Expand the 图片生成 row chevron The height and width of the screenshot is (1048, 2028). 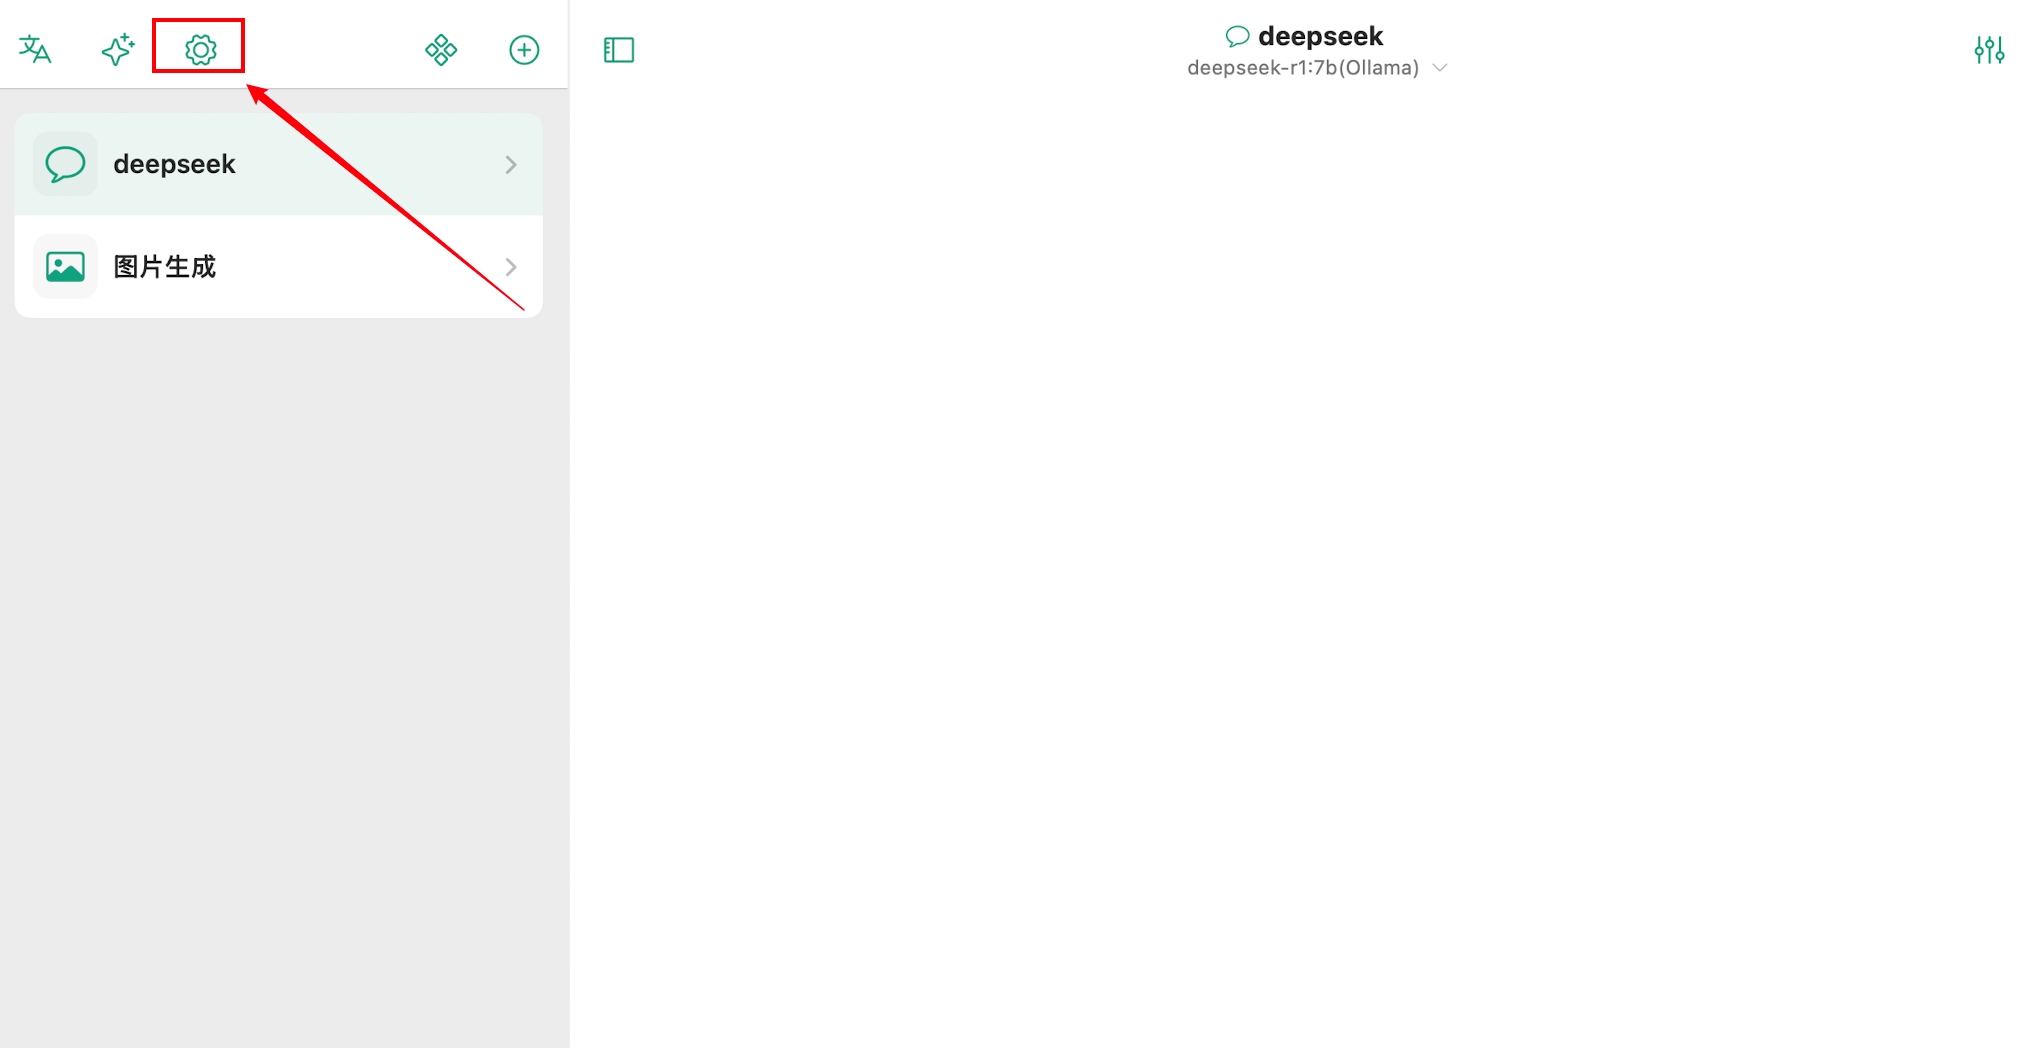(x=511, y=267)
